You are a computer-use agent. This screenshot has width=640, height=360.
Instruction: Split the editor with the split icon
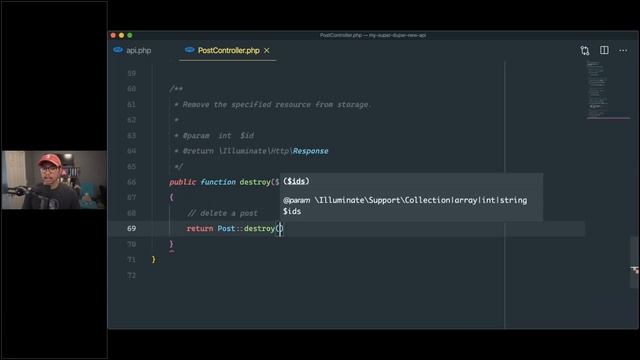pyautogui.click(x=604, y=50)
